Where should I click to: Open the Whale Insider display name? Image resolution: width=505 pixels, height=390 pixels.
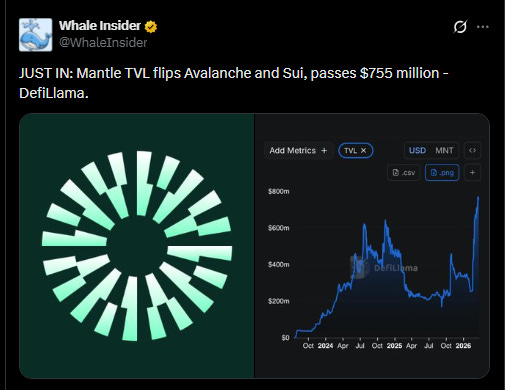click(100, 26)
